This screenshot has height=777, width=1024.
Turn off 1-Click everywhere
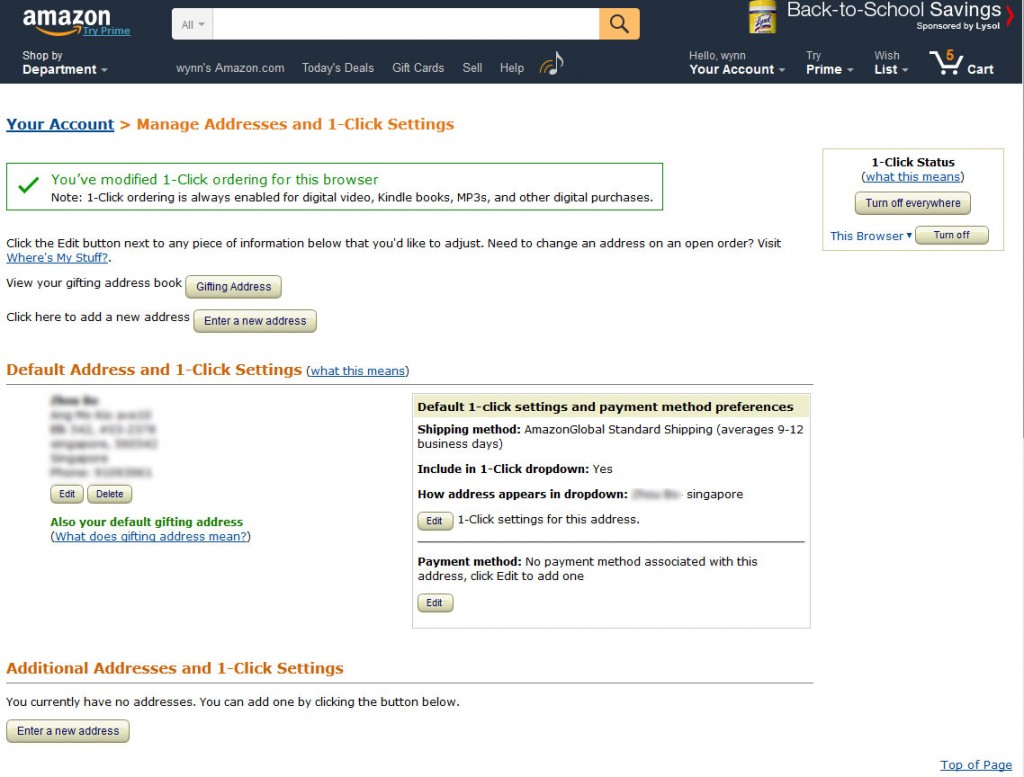913,203
